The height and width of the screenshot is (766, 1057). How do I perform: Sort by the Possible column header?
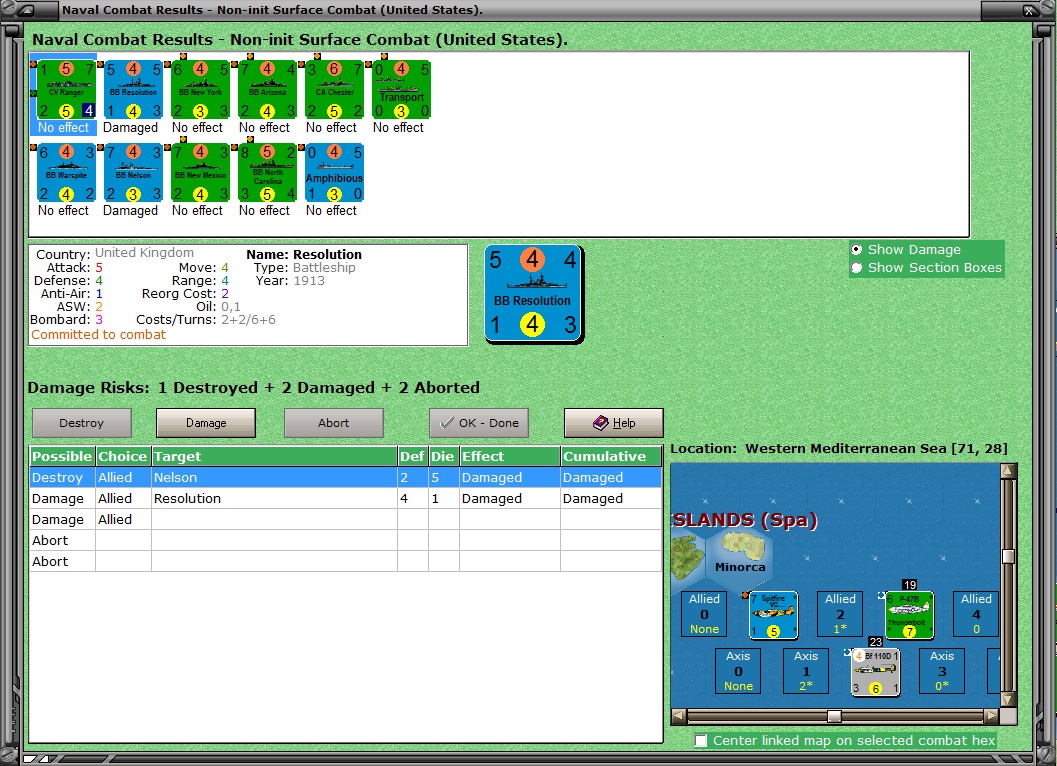point(62,456)
